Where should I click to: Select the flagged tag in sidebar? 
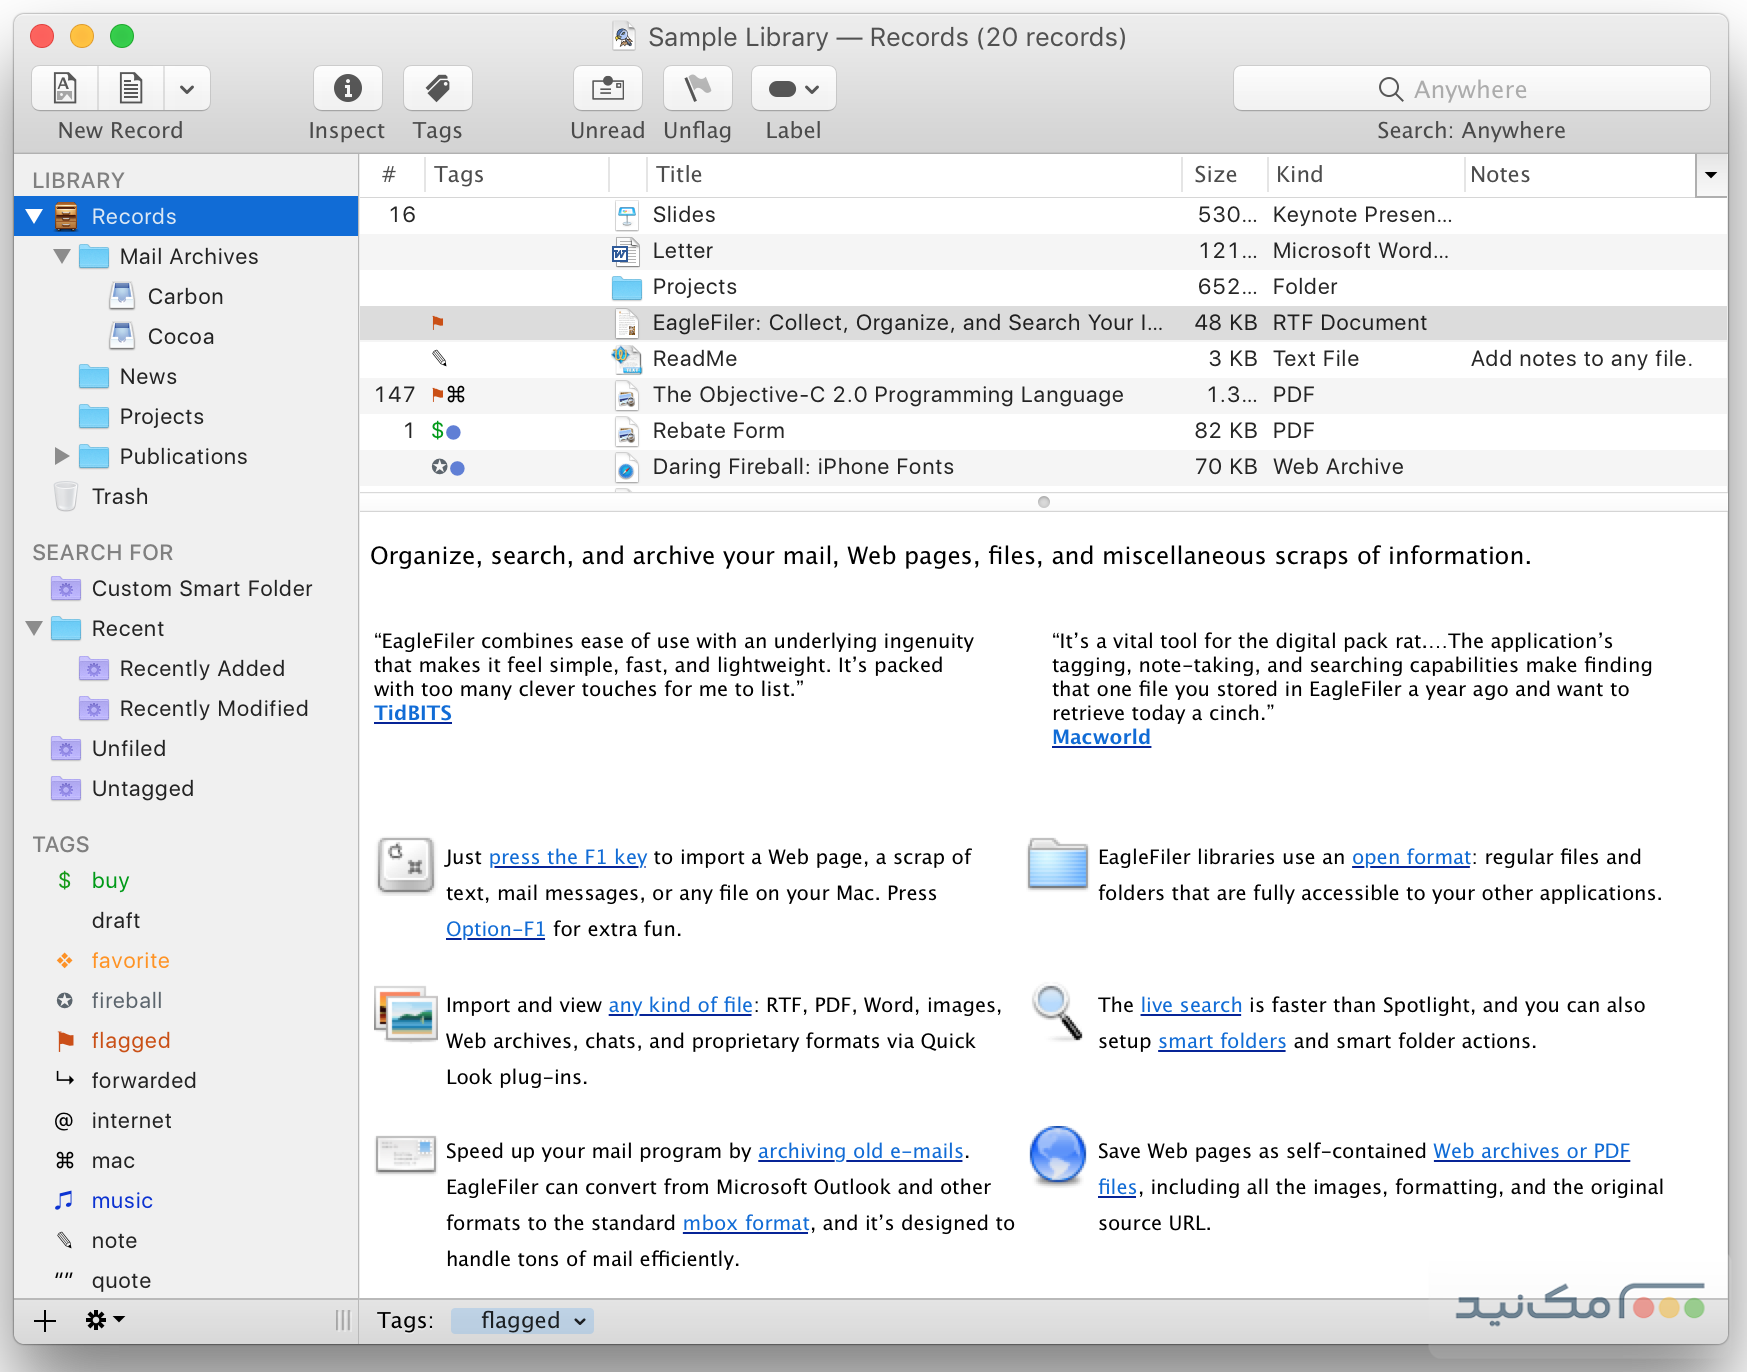click(x=130, y=1041)
